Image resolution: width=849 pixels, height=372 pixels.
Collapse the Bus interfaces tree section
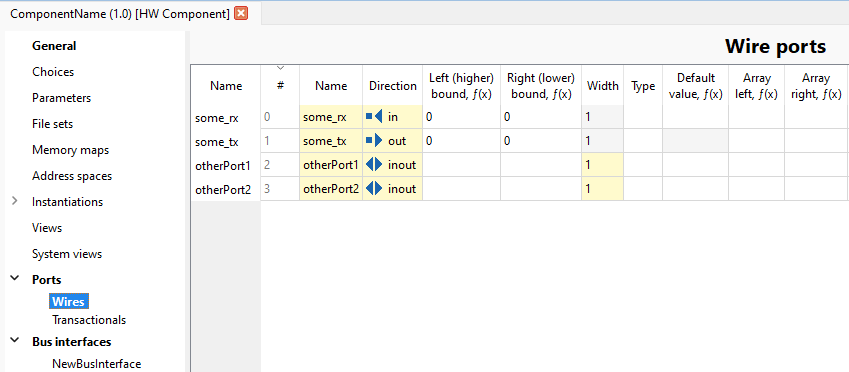pos(15,342)
